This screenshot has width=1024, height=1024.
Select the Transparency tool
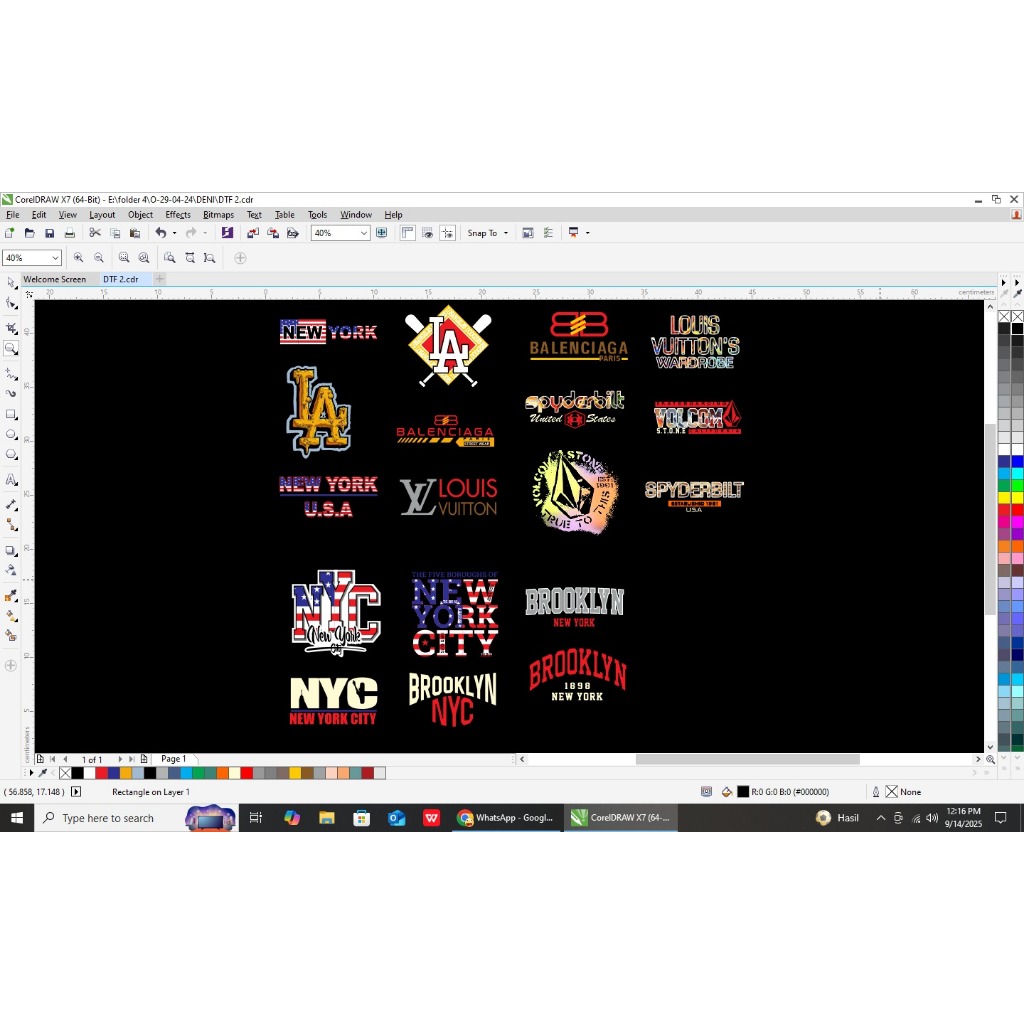click(x=11, y=570)
